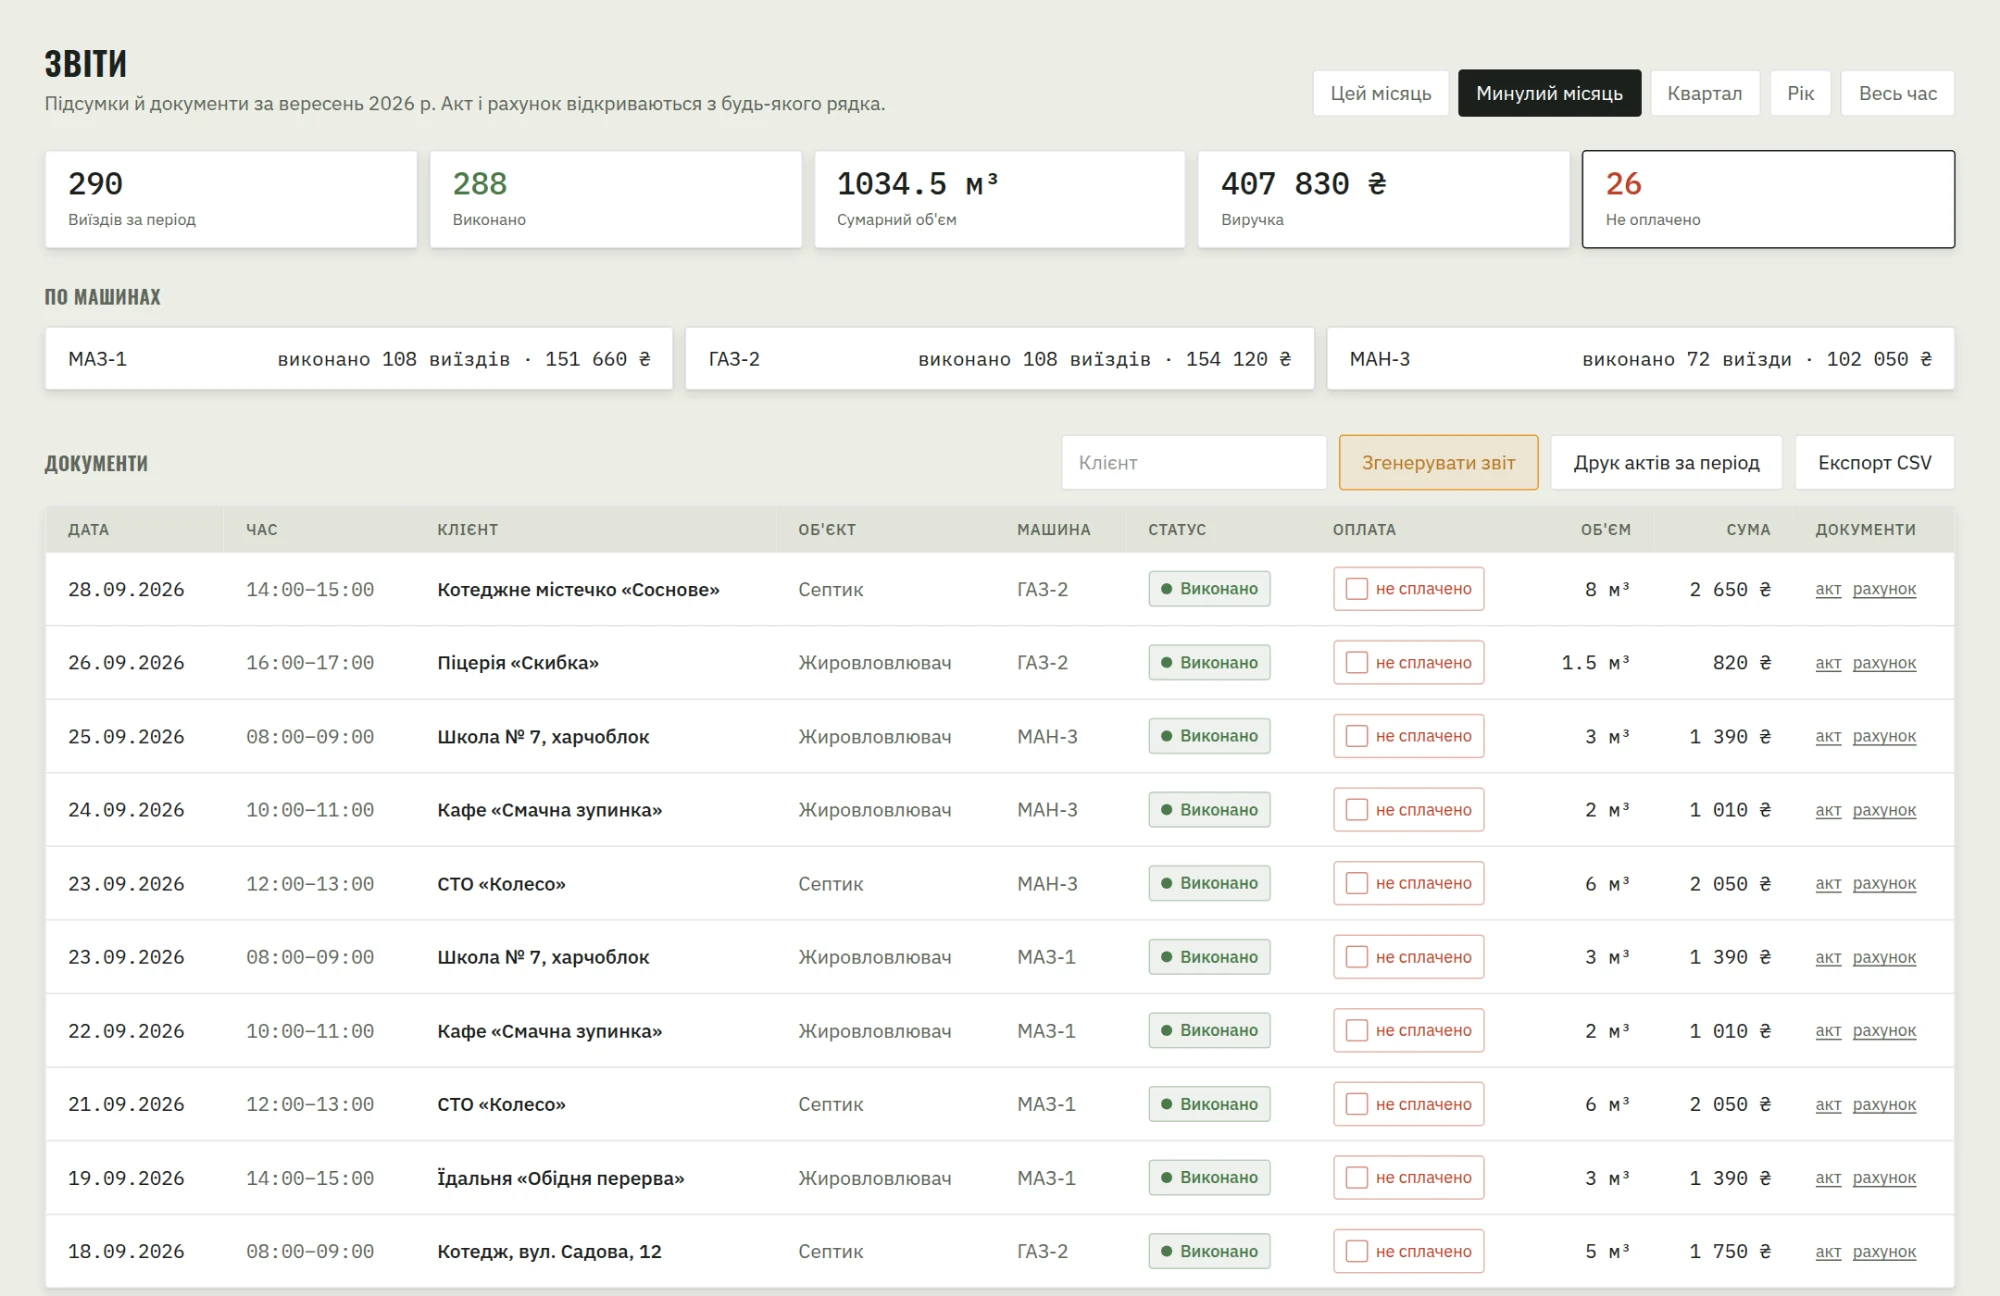Switch to the Цей місяць period tab
Viewport: 2000px width, 1296px height.
coord(1380,93)
